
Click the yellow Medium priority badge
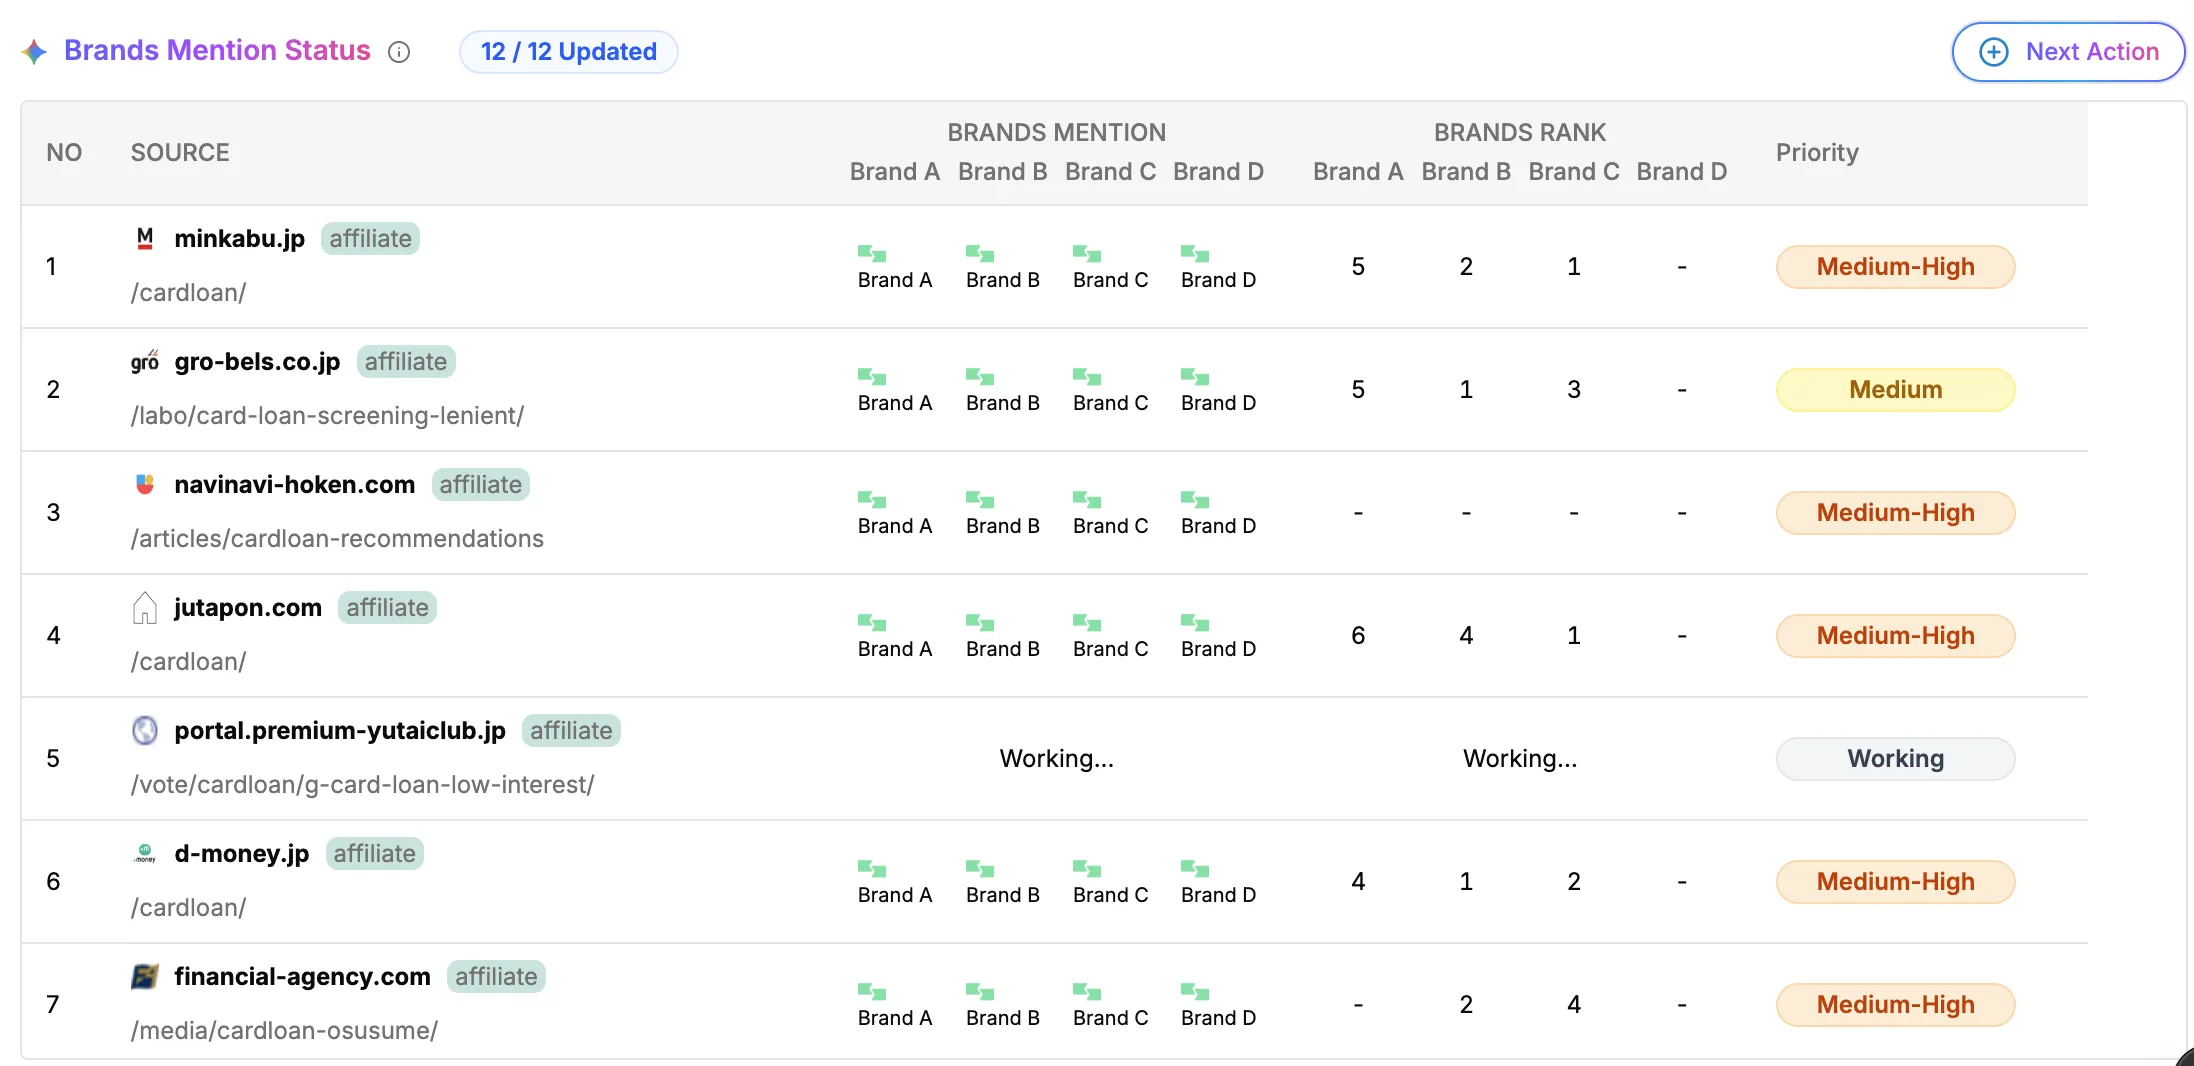(1895, 389)
